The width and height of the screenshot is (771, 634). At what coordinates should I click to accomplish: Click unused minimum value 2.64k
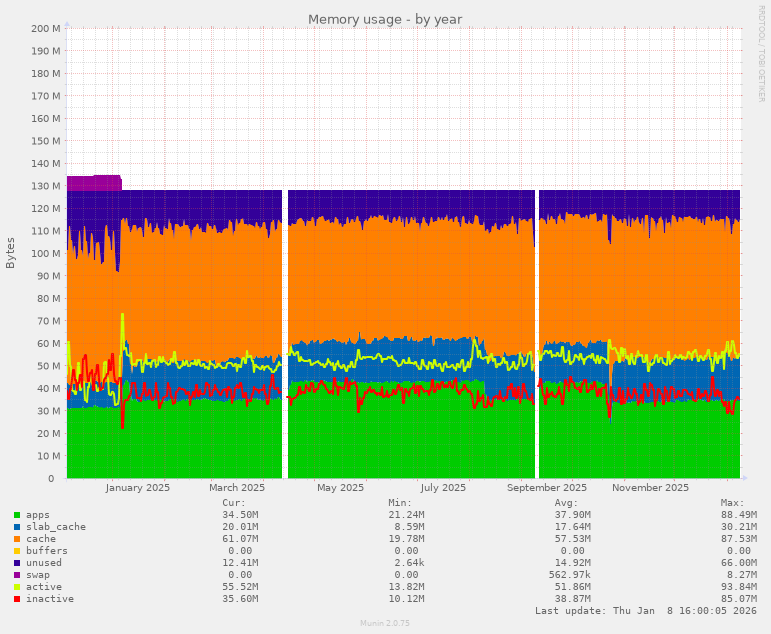tap(409, 563)
